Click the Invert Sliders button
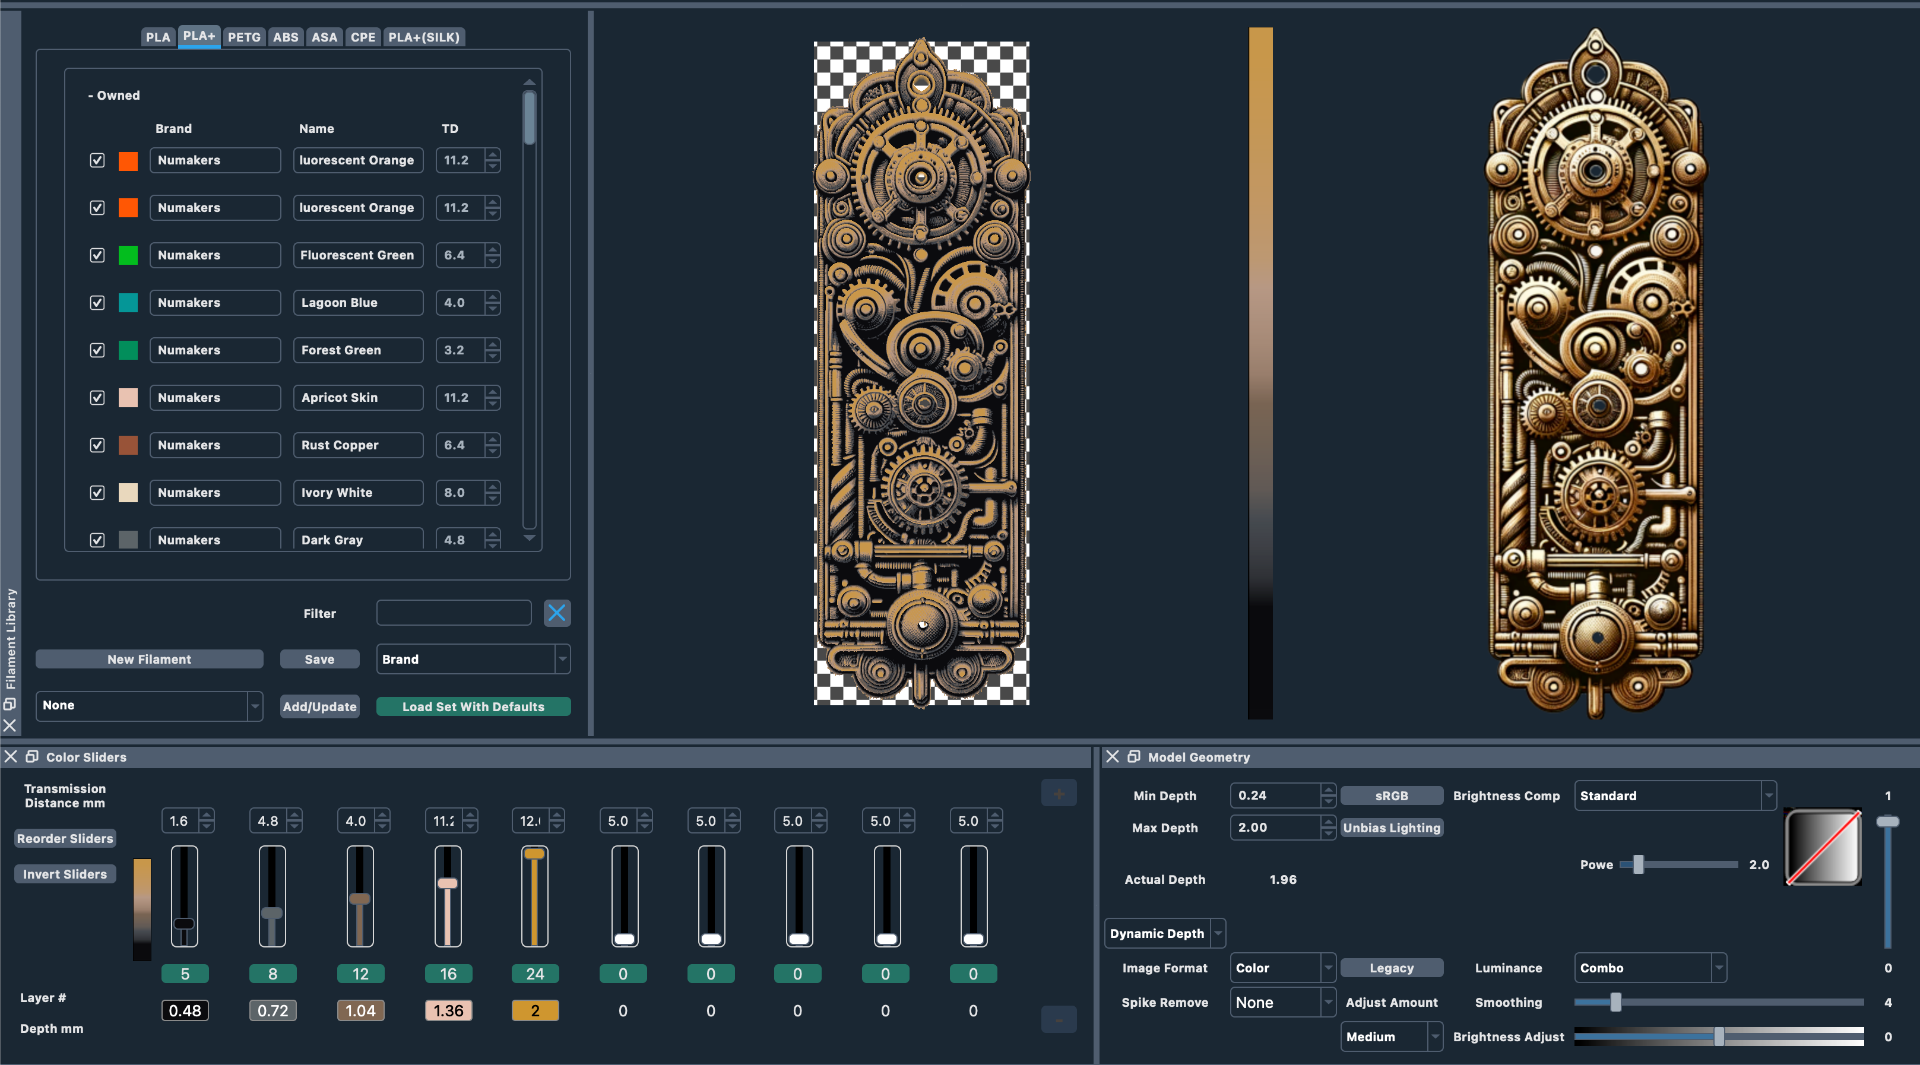Viewport: 1920px width, 1065px height. coord(65,874)
